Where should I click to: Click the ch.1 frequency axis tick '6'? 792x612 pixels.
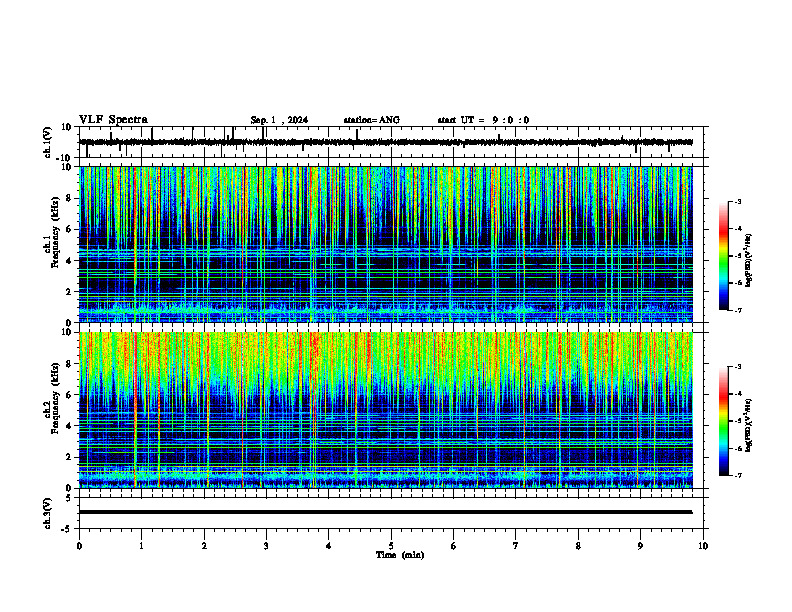pyautogui.click(x=70, y=229)
